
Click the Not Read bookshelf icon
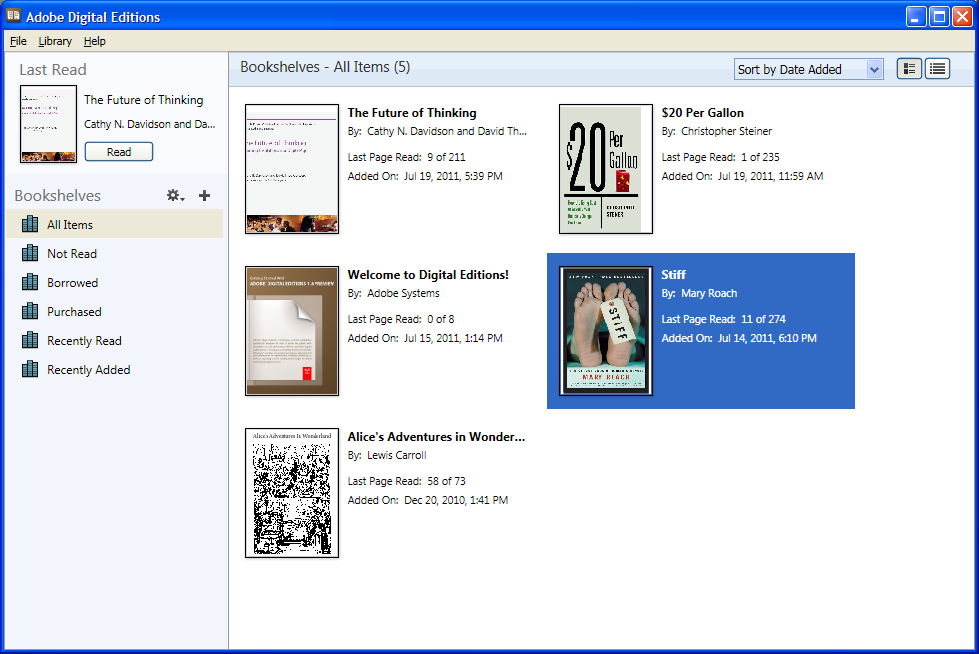pyautogui.click(x=30, y=253)
